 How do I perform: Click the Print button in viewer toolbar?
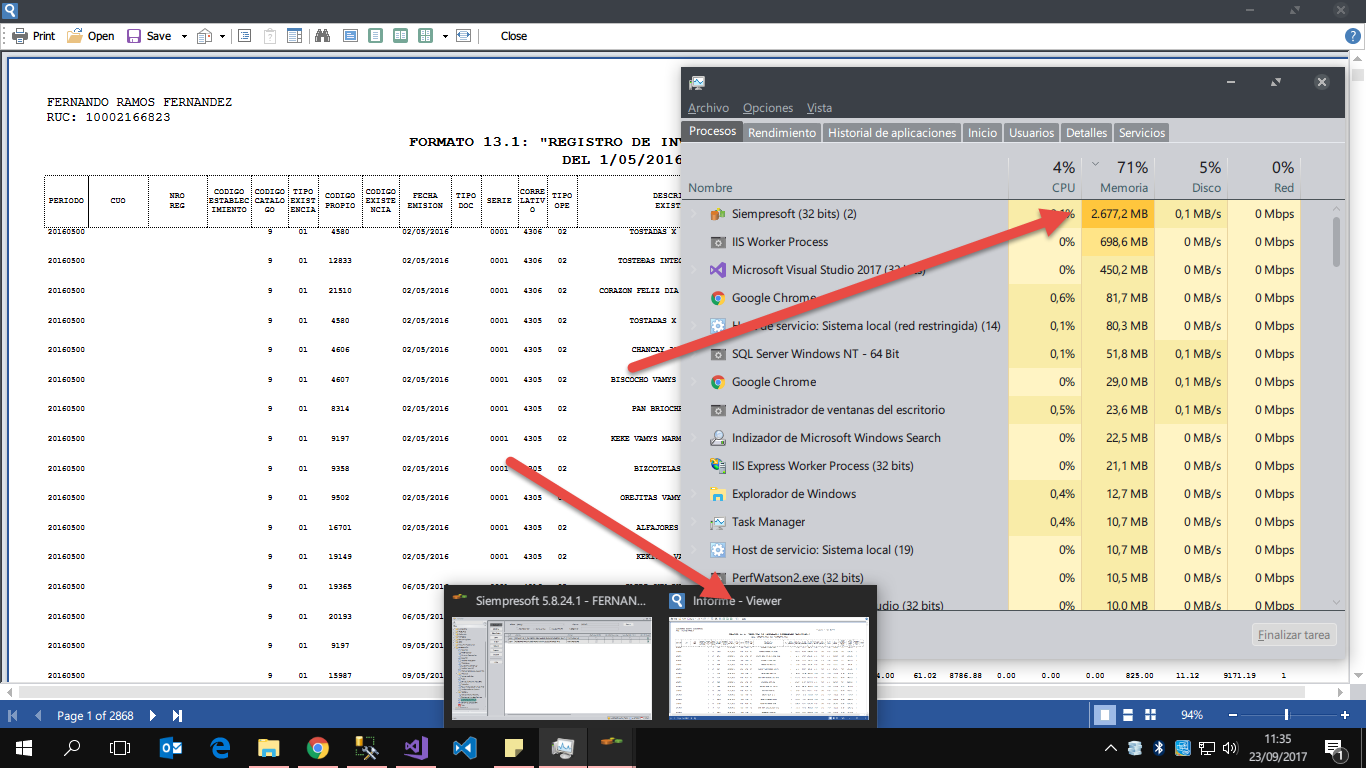click(33, 36)
